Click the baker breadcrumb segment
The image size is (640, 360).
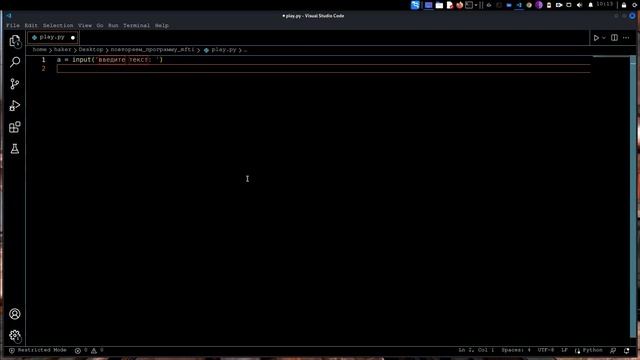63,49
